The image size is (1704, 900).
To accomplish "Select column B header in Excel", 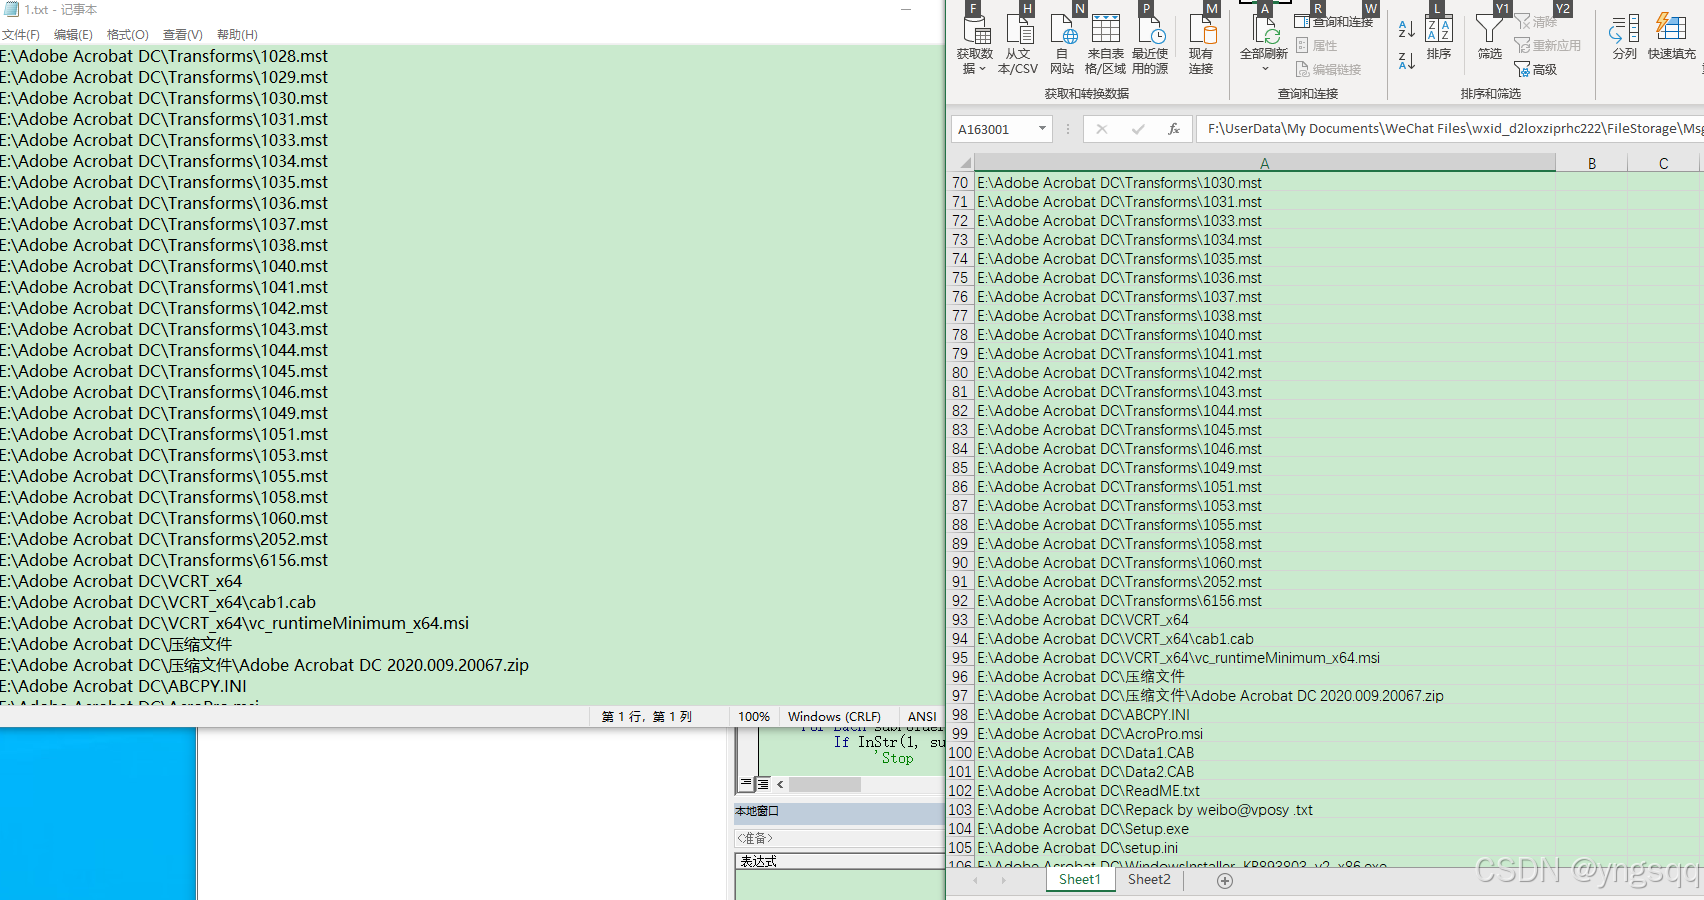I will pyautogui.click(x=1592, y=163).
